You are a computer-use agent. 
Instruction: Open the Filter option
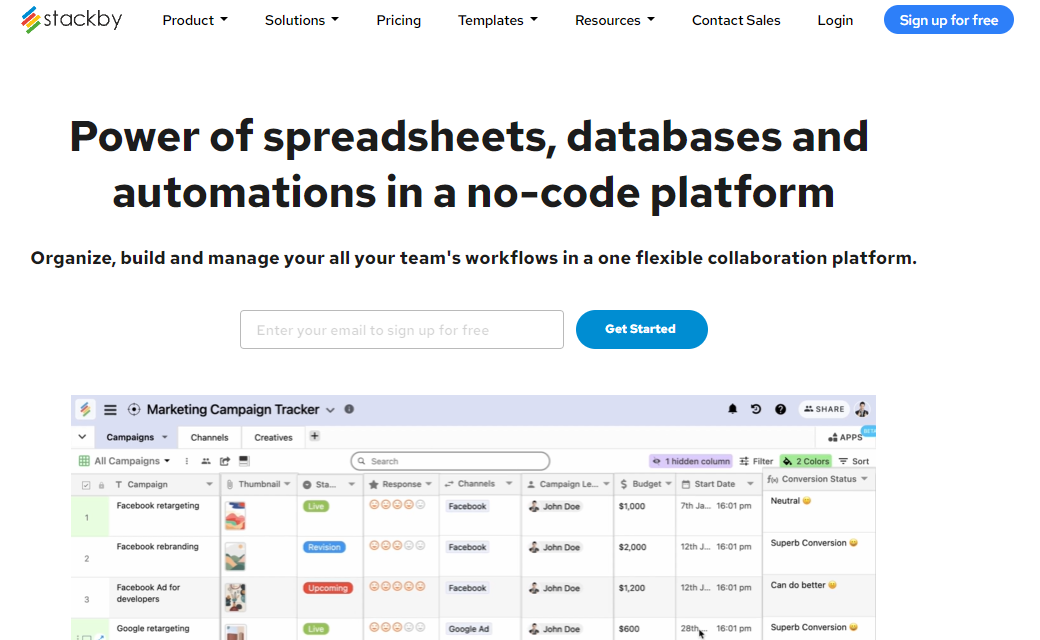(x=757, y=461)
